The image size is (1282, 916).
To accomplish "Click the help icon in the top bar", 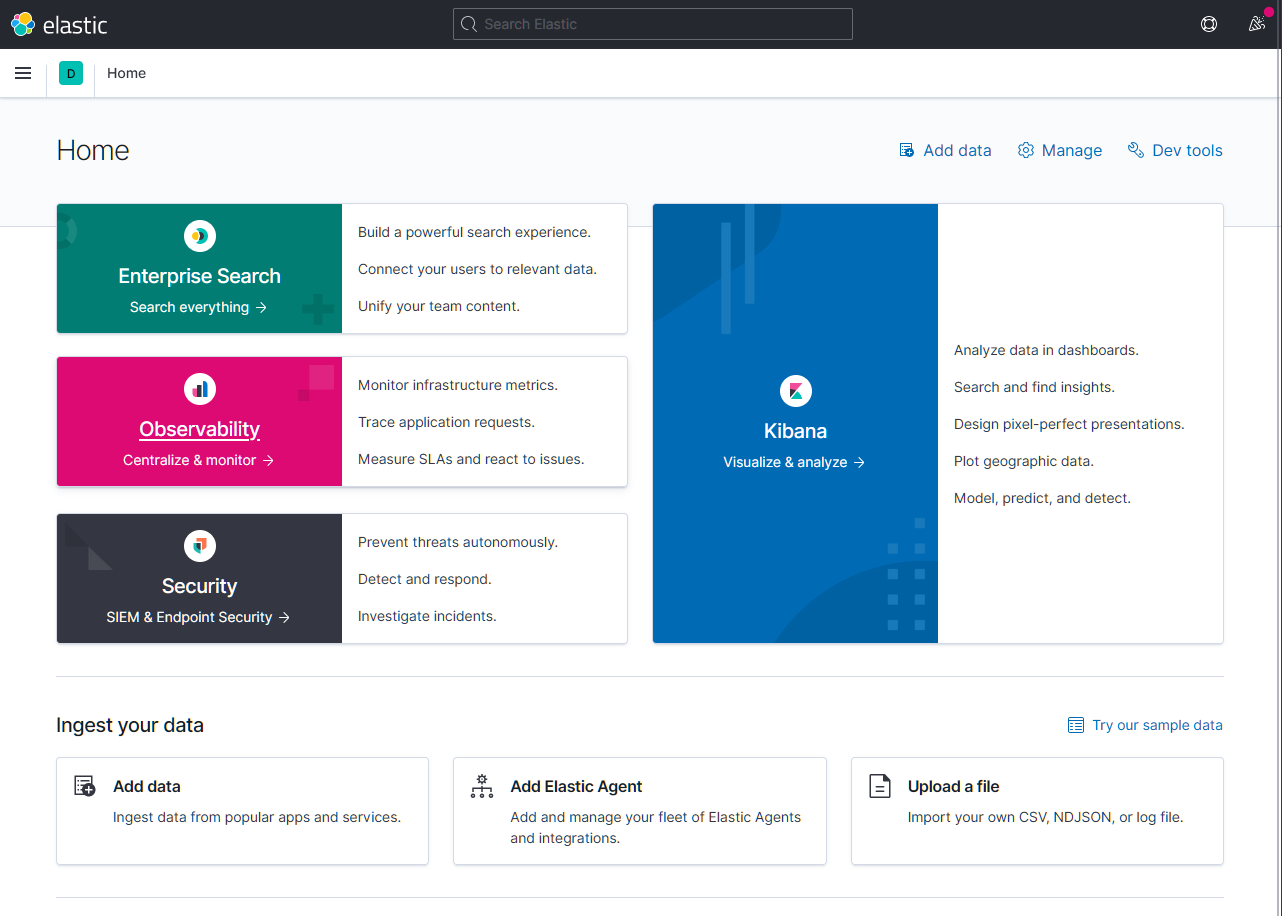I will [1209, 23].
